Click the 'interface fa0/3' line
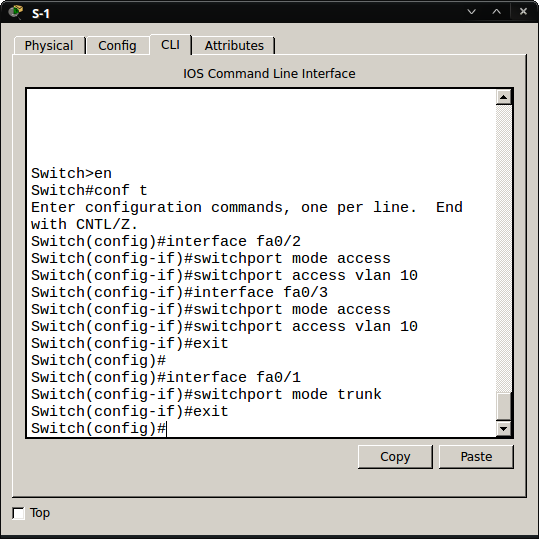This screenshot has height=539, width=539. pos(179,293)
